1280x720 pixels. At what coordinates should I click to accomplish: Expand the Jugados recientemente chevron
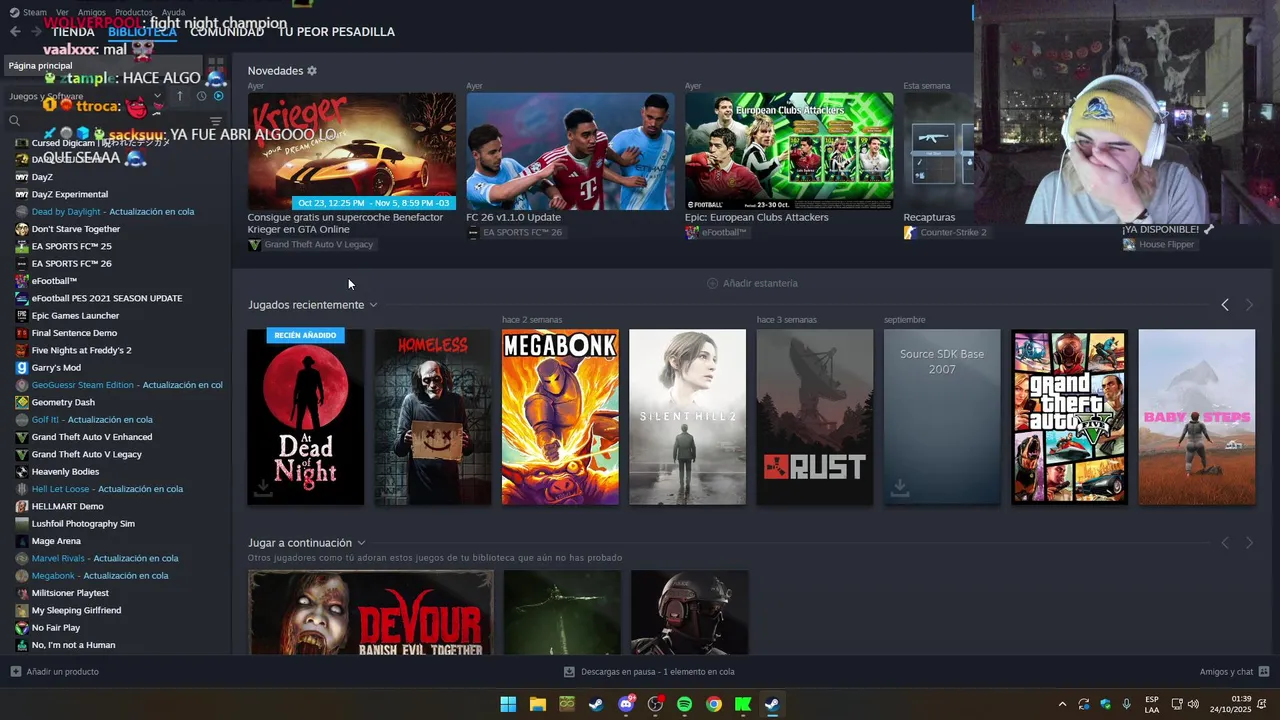(x=373, y=305)
